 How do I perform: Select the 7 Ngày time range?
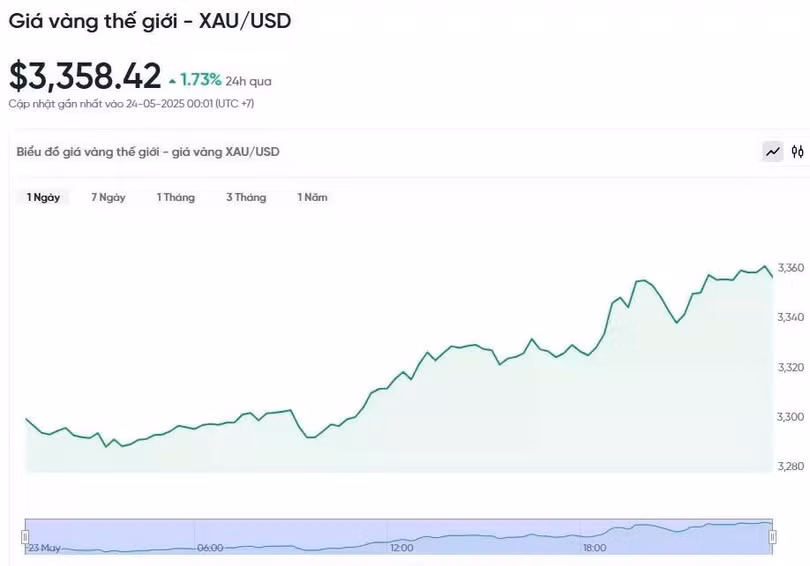click(x=108, y=197)
